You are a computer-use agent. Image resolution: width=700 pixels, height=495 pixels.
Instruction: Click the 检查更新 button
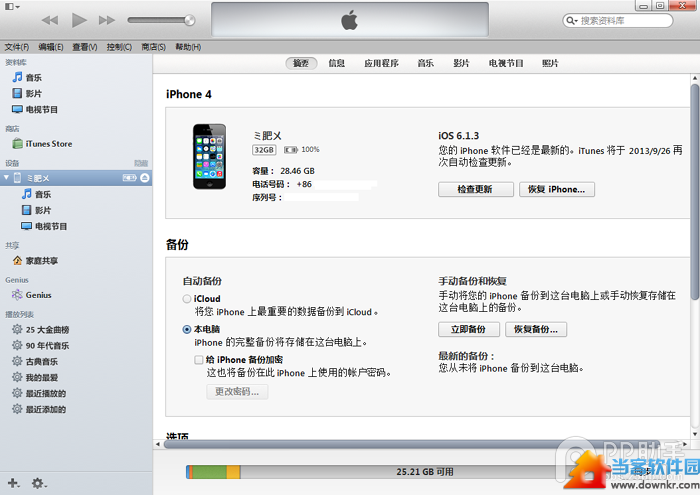pos(475,189)
